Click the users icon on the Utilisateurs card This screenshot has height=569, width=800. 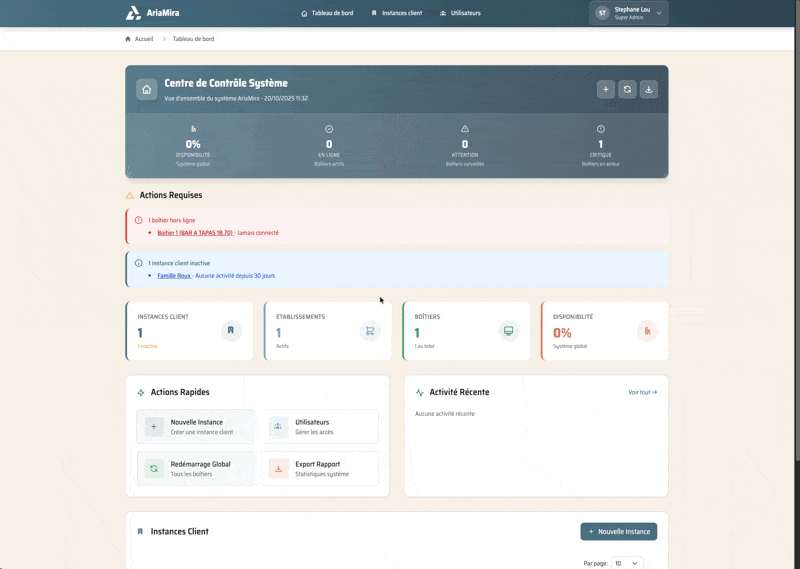278,427
